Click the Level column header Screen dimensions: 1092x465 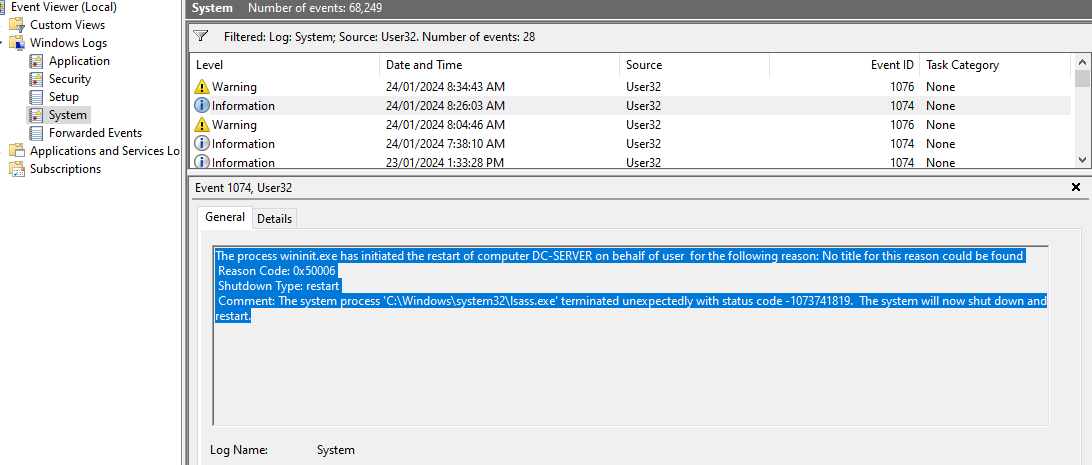click(x=284, y=65)
